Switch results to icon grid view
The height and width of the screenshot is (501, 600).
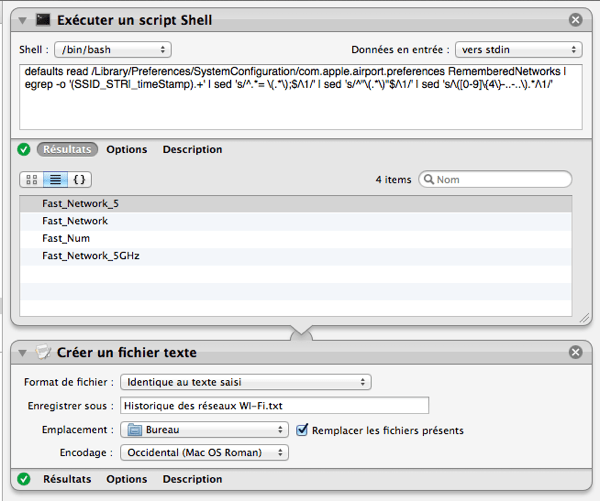point(31,180)
